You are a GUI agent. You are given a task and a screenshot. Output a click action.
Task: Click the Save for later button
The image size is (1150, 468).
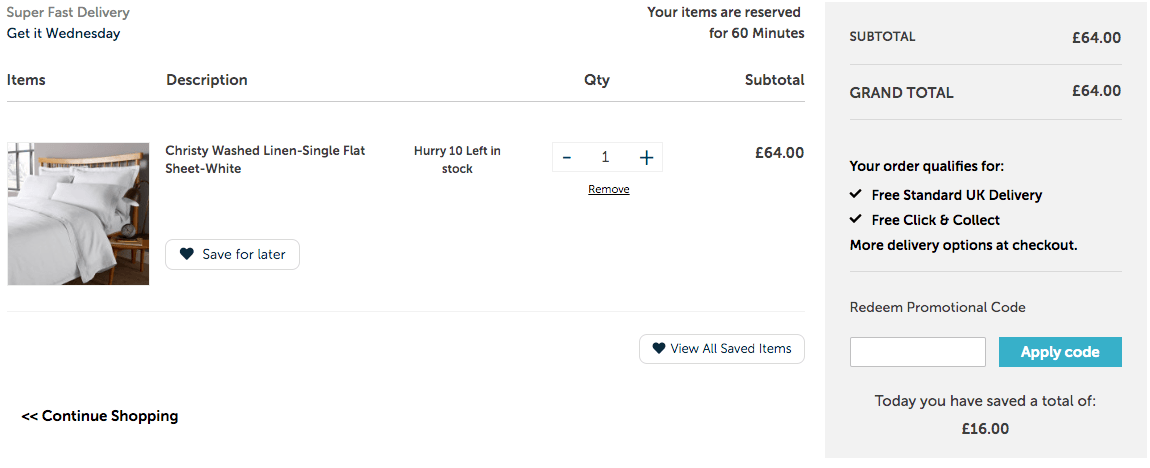232,255
